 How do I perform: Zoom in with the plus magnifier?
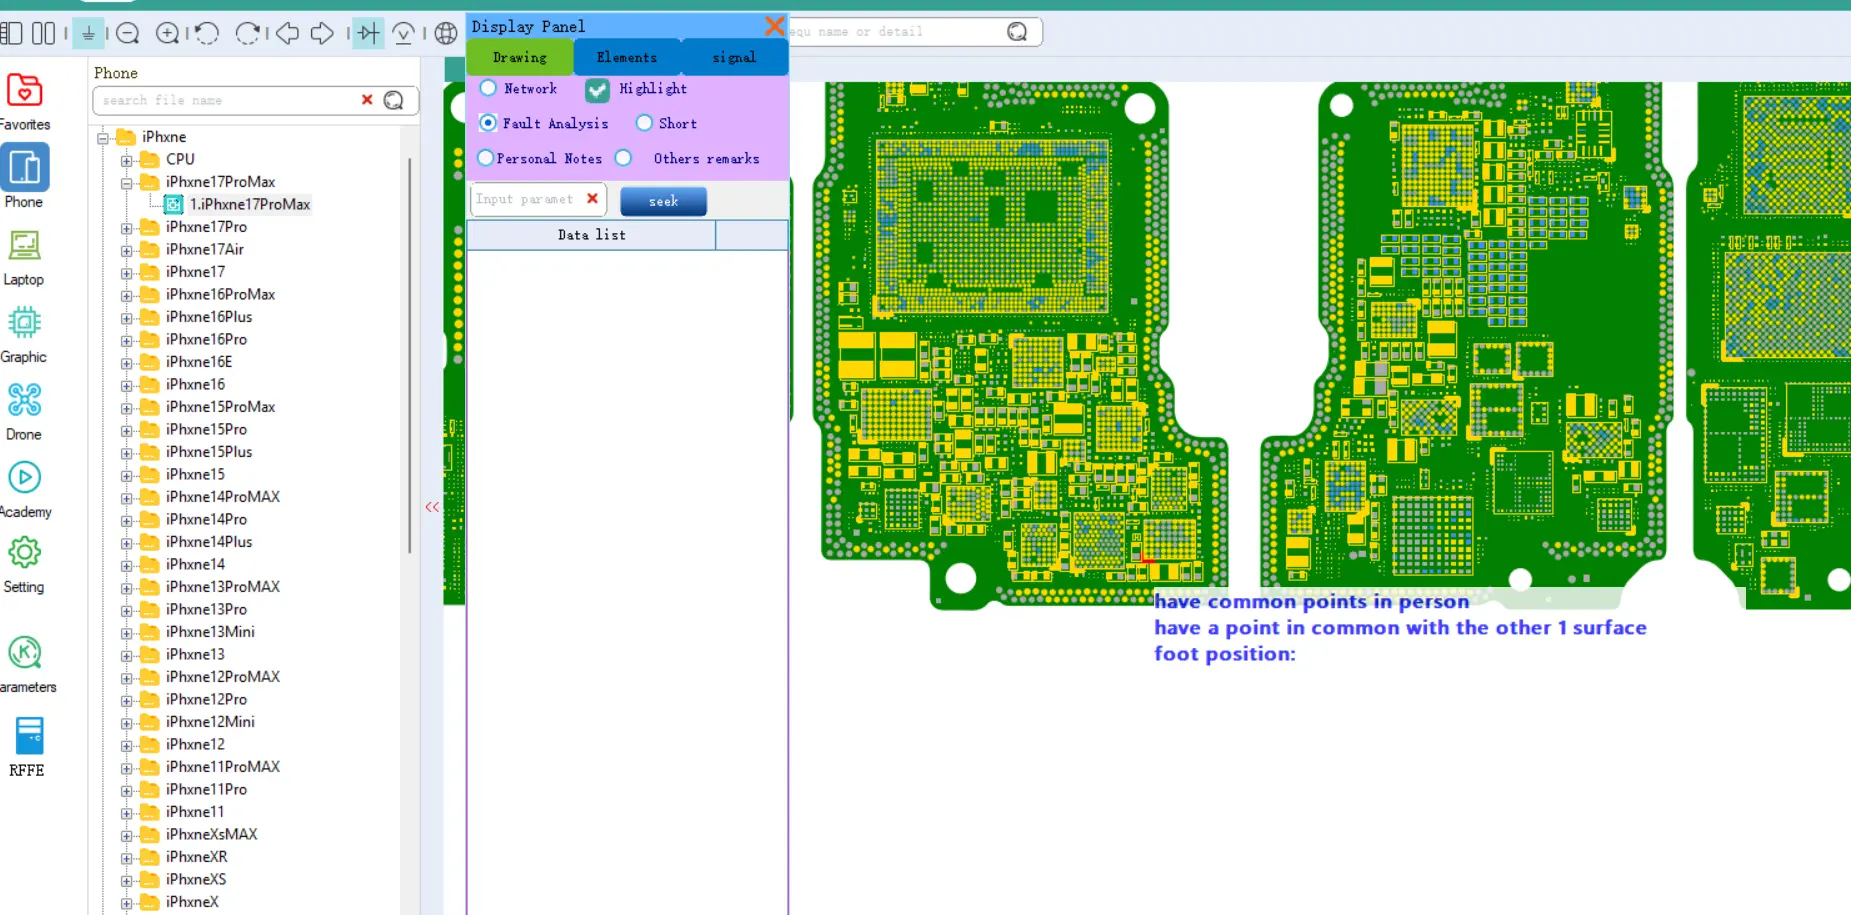(x=168, y=33)
